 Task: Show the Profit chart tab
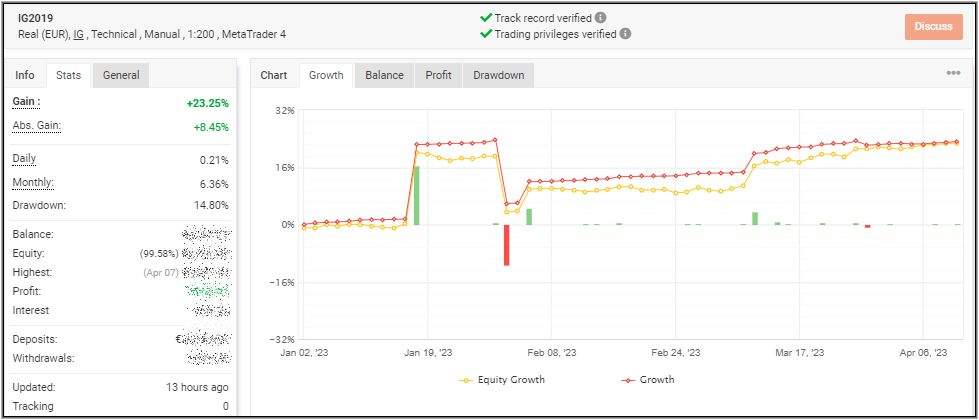coord(438,75)
